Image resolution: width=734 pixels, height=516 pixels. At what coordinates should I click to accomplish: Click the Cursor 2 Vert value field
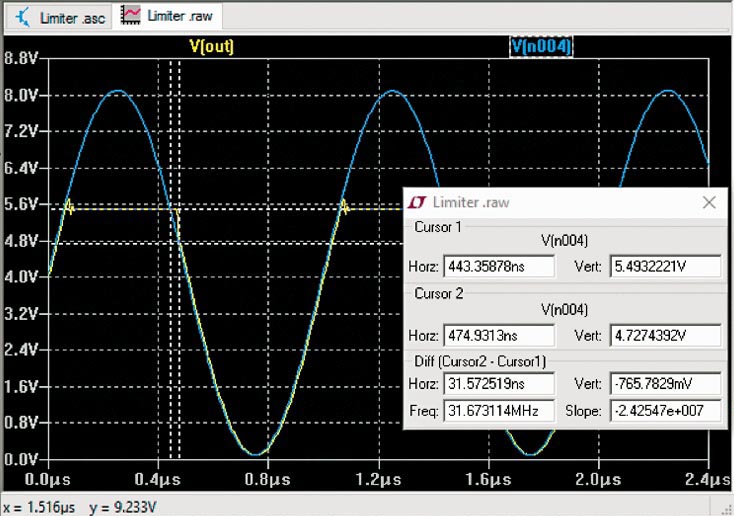[x=664, y=335]
